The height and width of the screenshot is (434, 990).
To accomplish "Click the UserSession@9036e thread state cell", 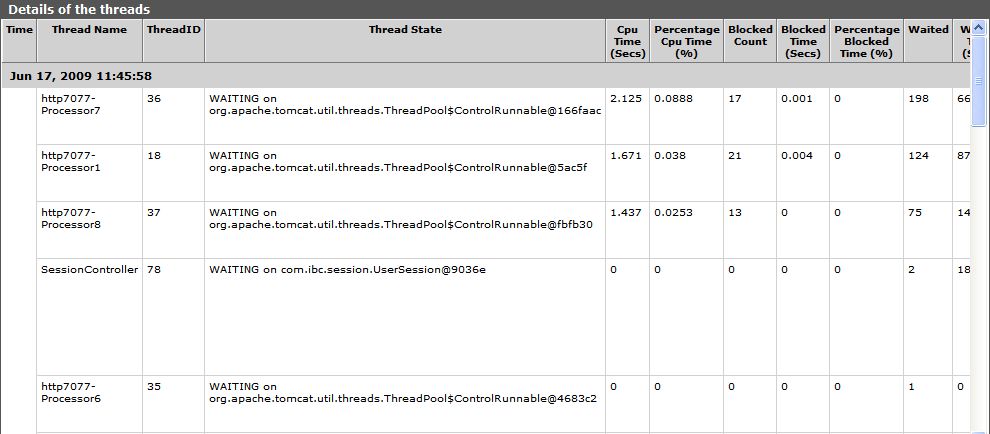I will [x=405, y=316].
